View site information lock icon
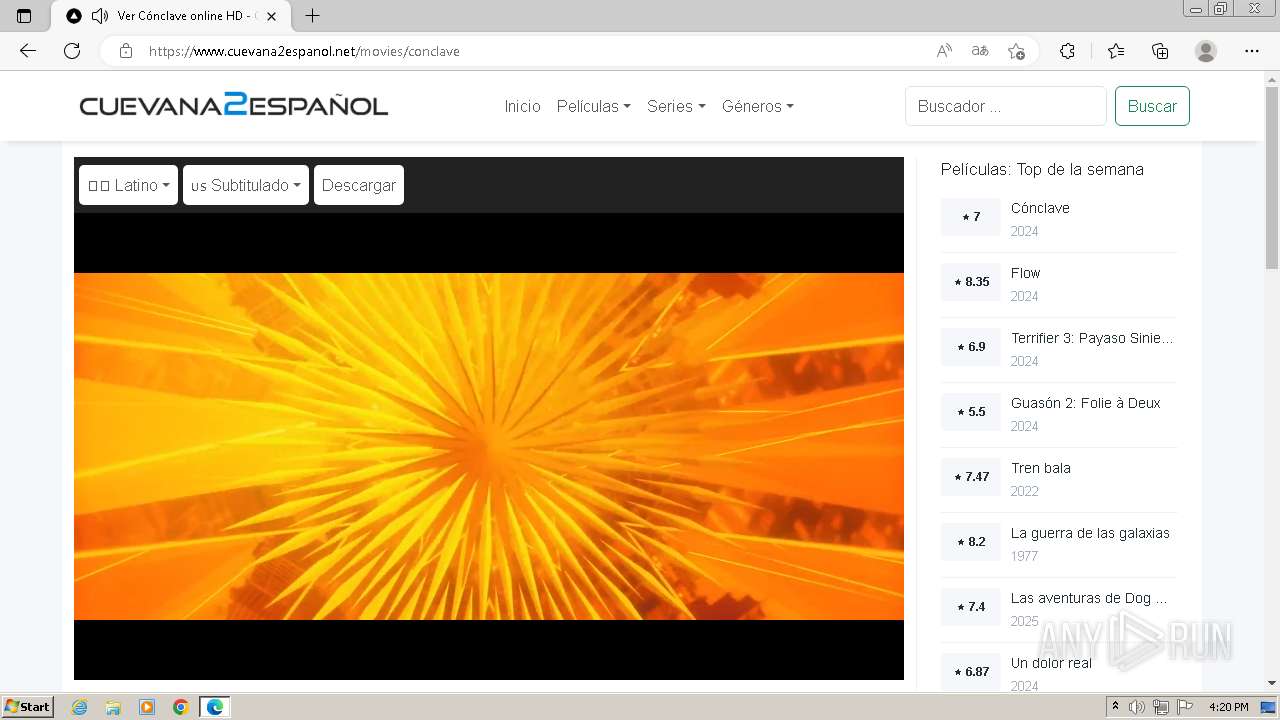The height and width of the screenshot is (720, 1280). 126,51
